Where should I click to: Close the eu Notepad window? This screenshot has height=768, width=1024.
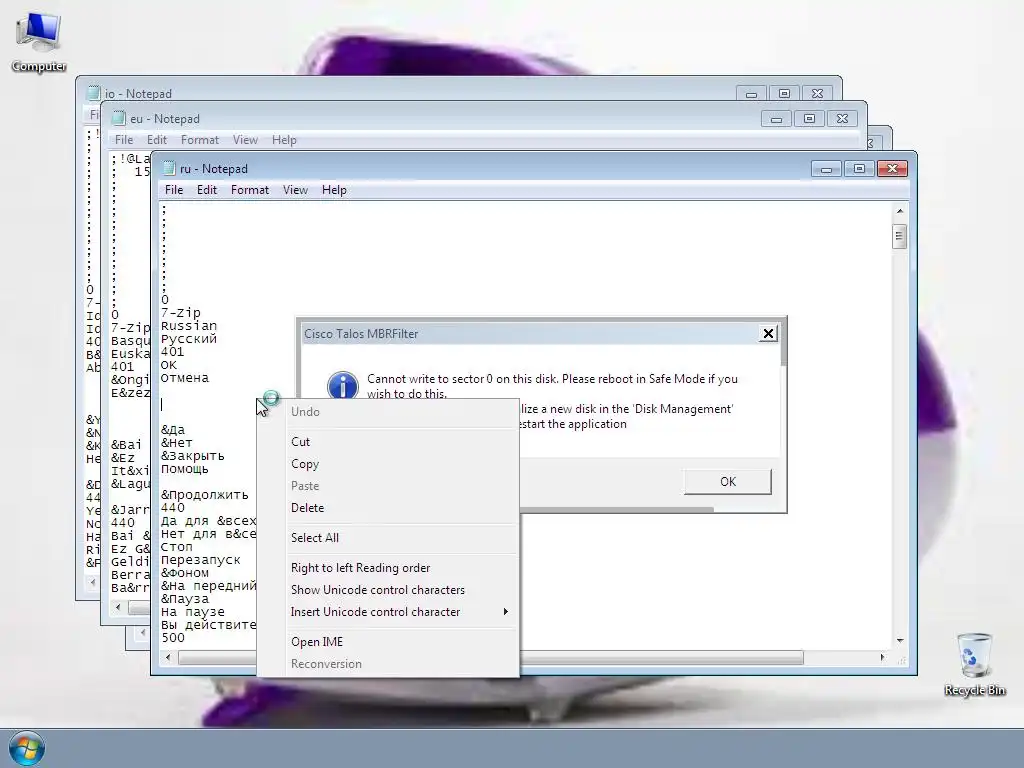pos(842,119)
